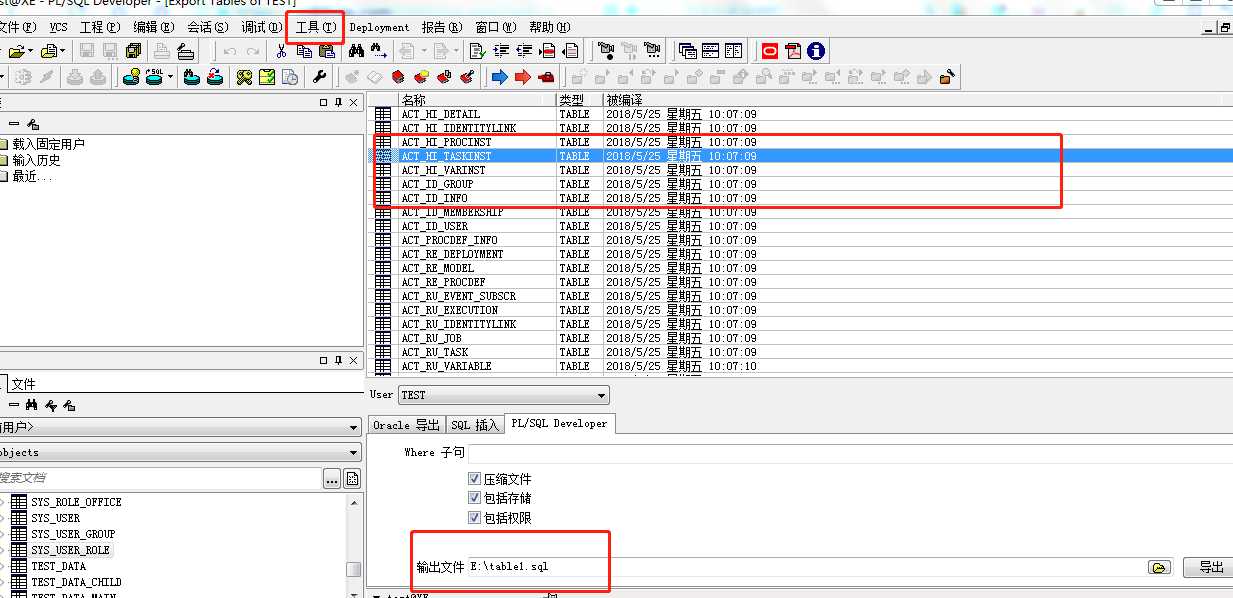Click the 类型 column header

[579, 100]
